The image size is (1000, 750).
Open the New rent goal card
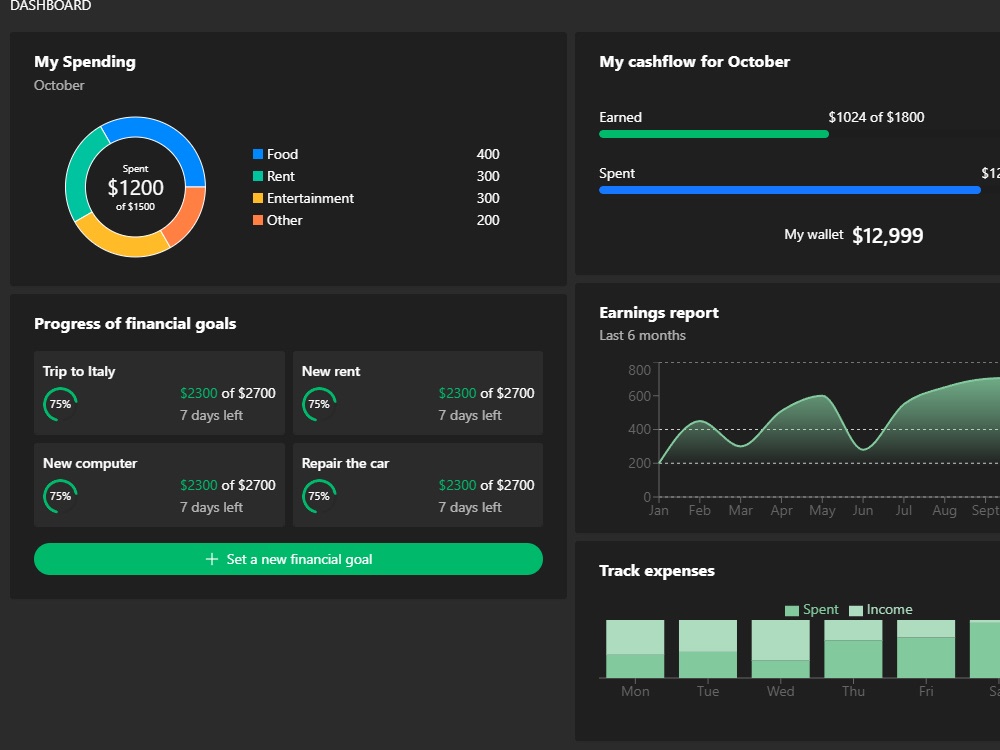pyautogui.click(x=418, y=393)
